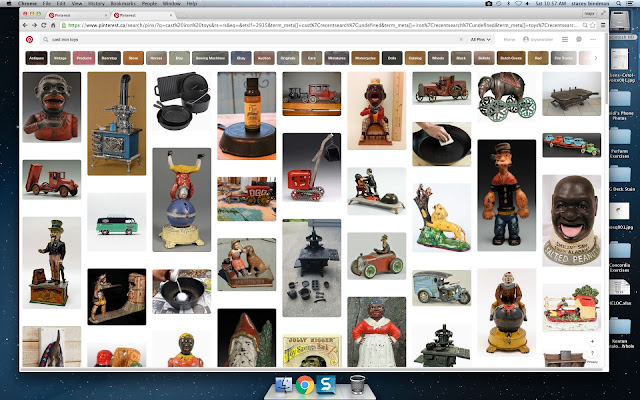Screen dimensions: 640x400
Task: Select the Doorstop filter chip
Action: 109,58
